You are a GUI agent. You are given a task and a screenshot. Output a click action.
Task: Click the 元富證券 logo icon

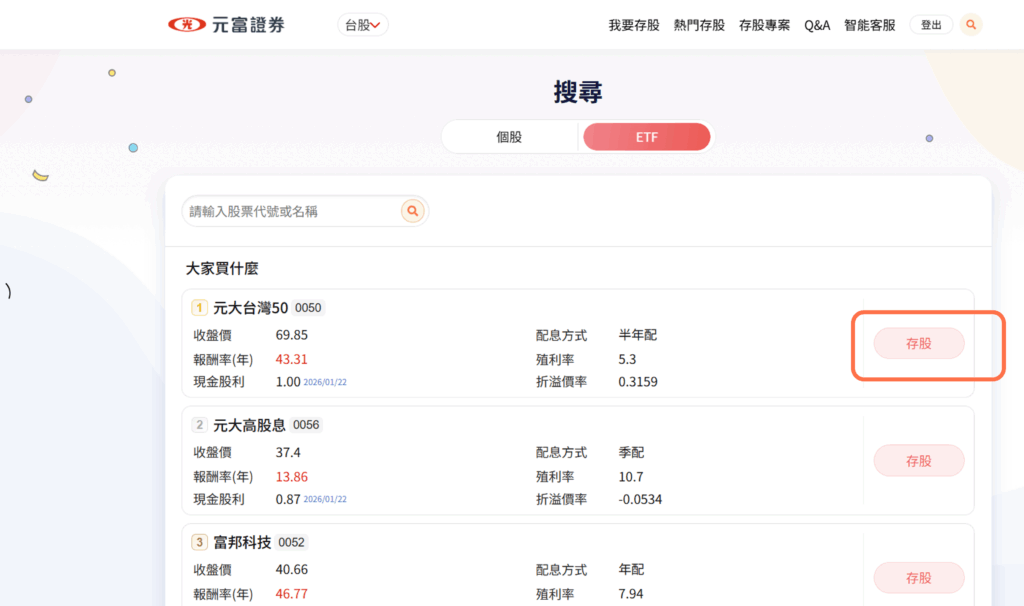click(186, 25)
